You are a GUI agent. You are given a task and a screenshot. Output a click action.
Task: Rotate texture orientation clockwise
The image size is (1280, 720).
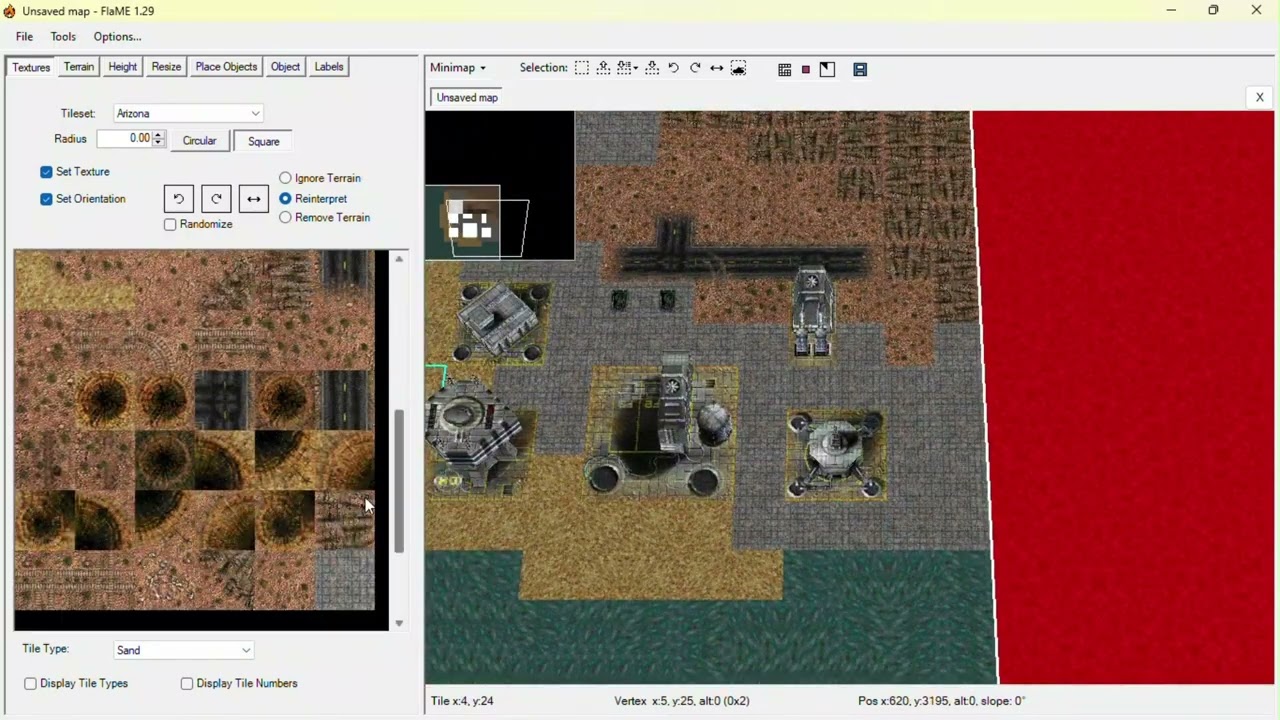pyautogui.click(x=216, y=199)
